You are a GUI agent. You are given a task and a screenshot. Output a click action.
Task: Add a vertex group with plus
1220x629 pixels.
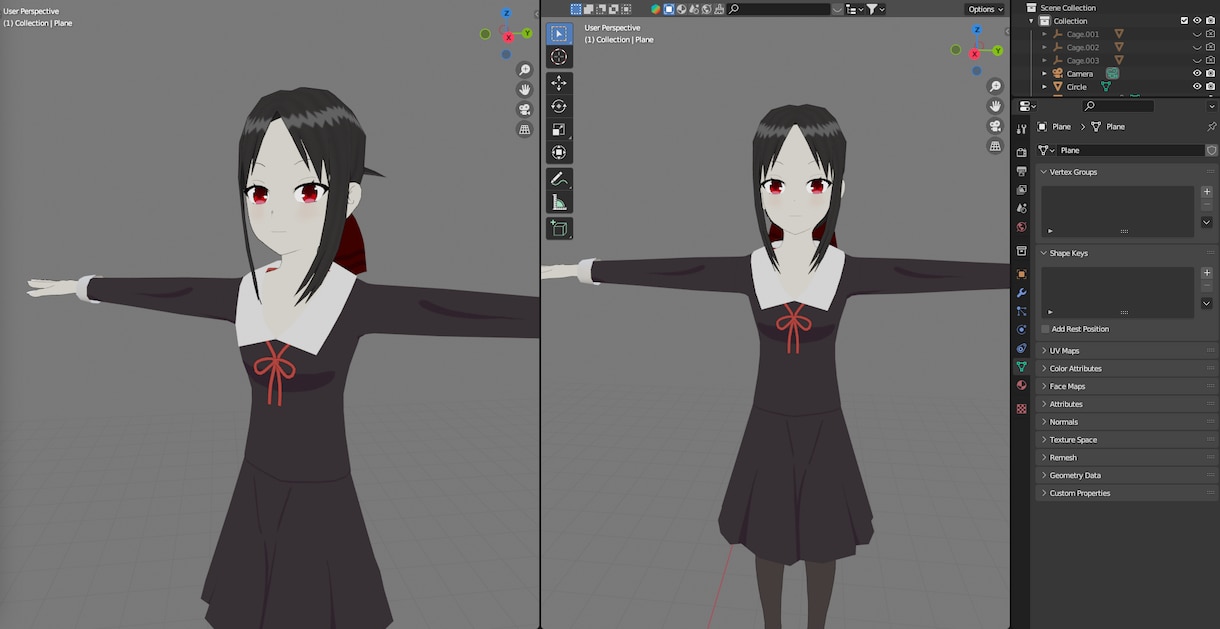(x=1207, y=192)
